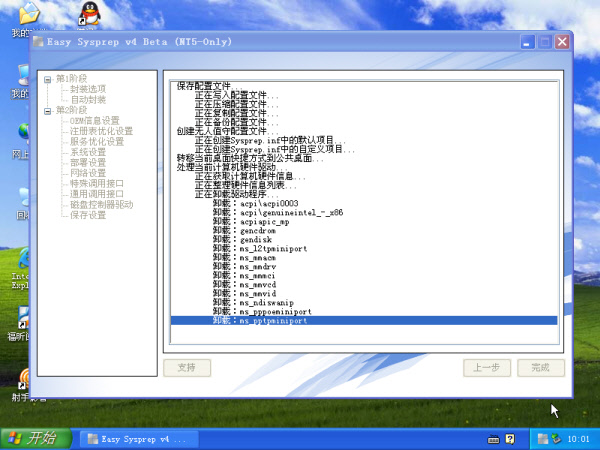600x450 pixels.
Task: Click the keyboard icon in taskbar
Action: click(494, 439)
